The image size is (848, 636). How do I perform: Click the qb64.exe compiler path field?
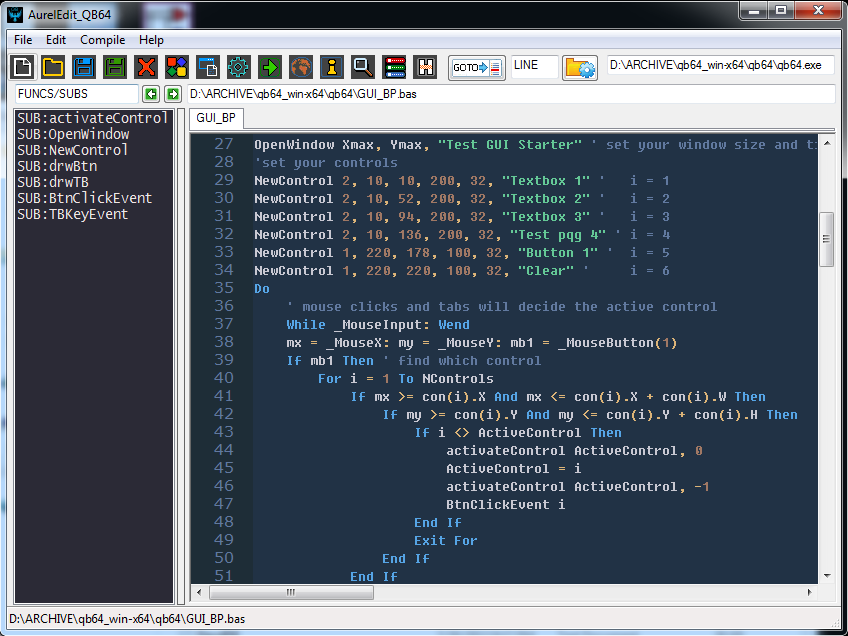point(720,65)
